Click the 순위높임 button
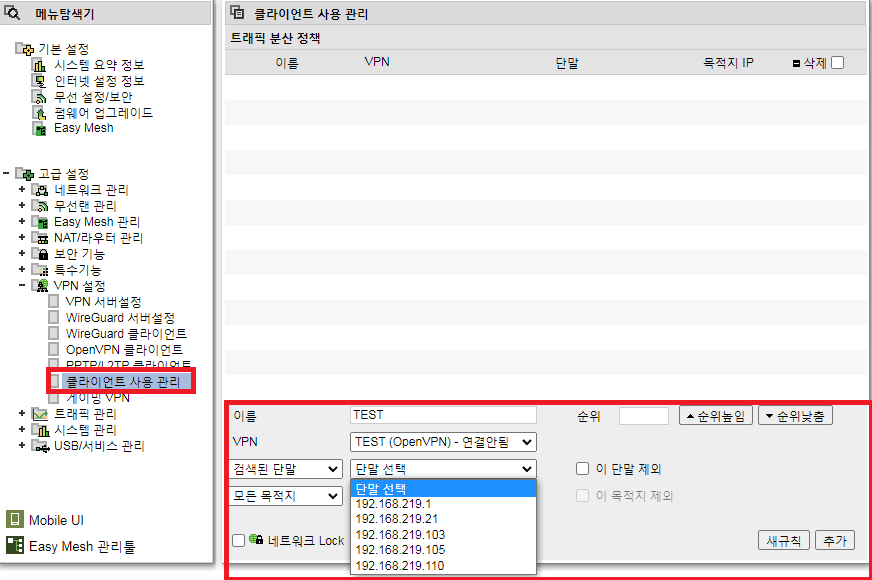872x580 pixels. point(716,416)
